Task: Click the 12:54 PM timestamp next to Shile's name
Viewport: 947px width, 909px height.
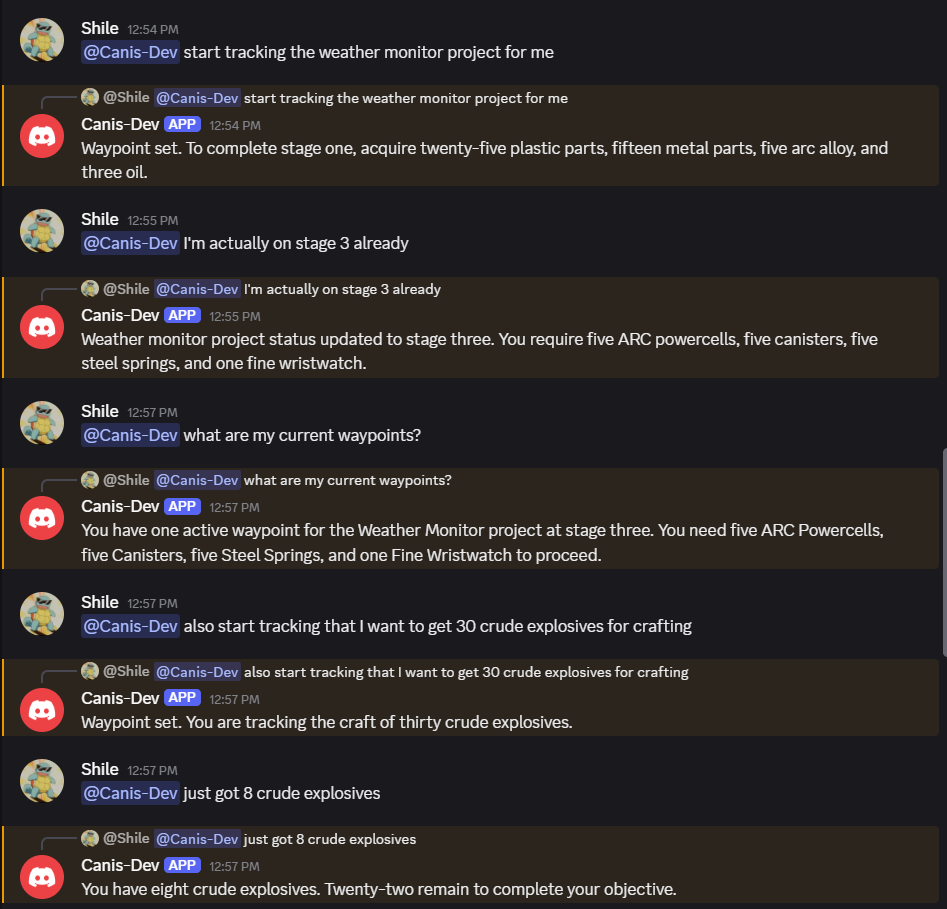Action: click(153, 29)
